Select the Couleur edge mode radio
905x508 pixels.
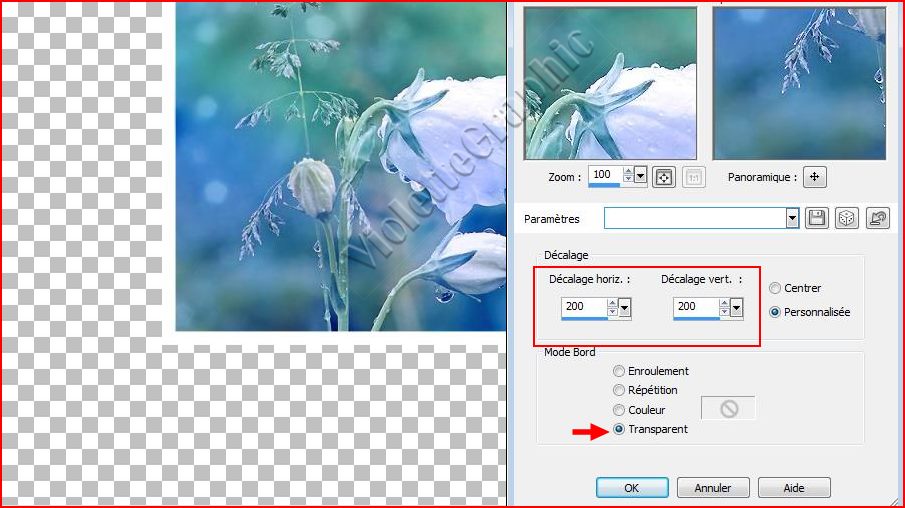tap(619, 410)
